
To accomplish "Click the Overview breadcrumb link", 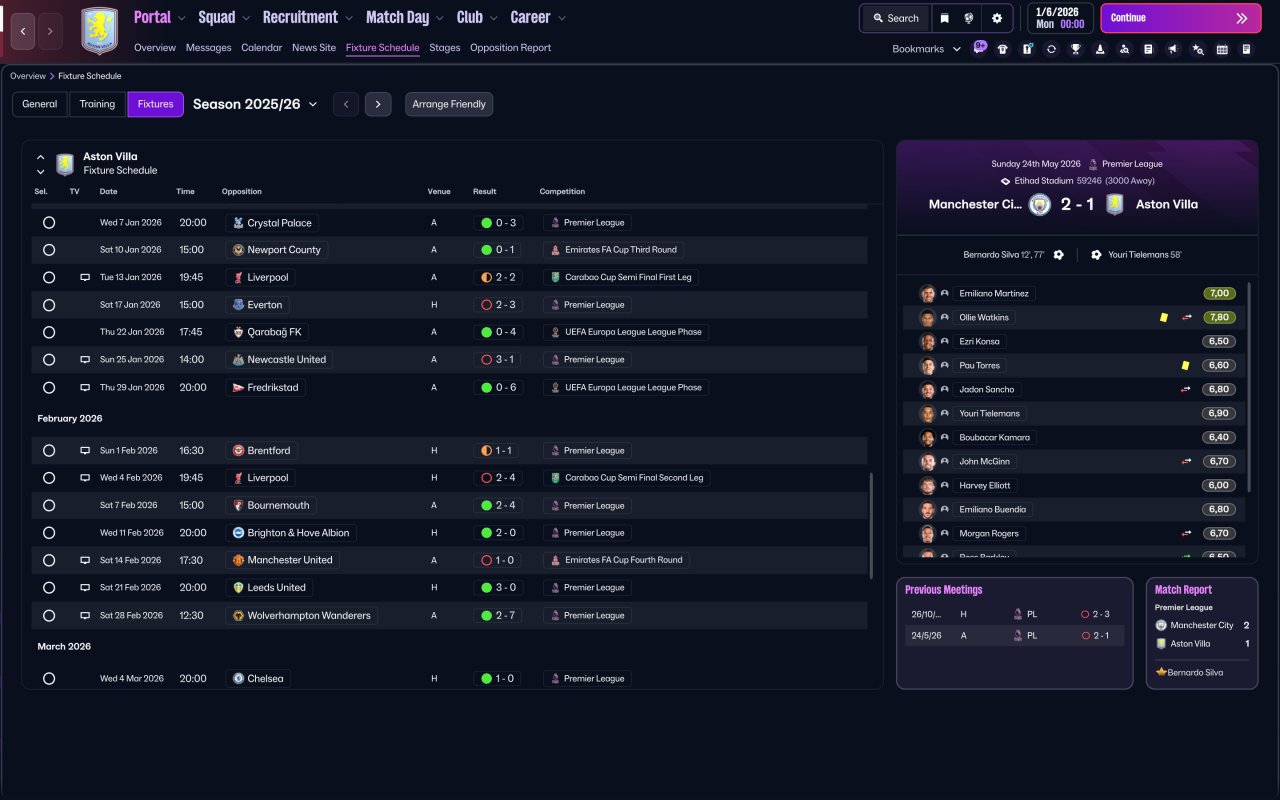I will click(x=28, y=76).
